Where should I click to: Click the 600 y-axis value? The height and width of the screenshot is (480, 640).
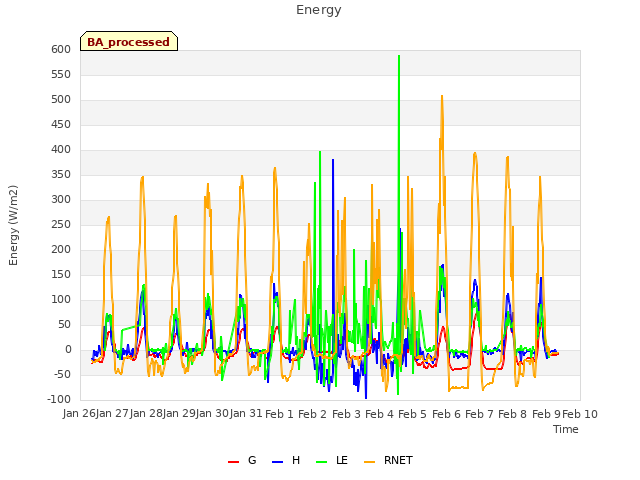click(x=61, y=49)
